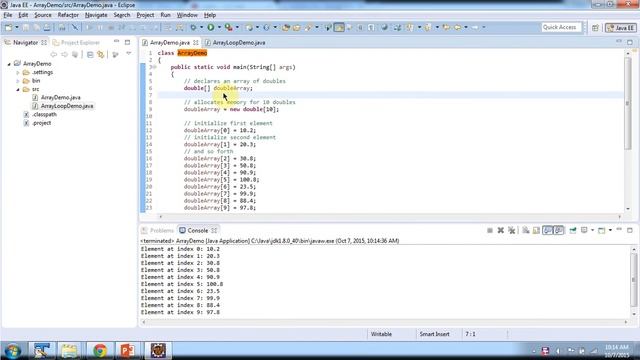The image size is (640, 360).
Task: Click the green Run button icon
Action: (211, 27)
